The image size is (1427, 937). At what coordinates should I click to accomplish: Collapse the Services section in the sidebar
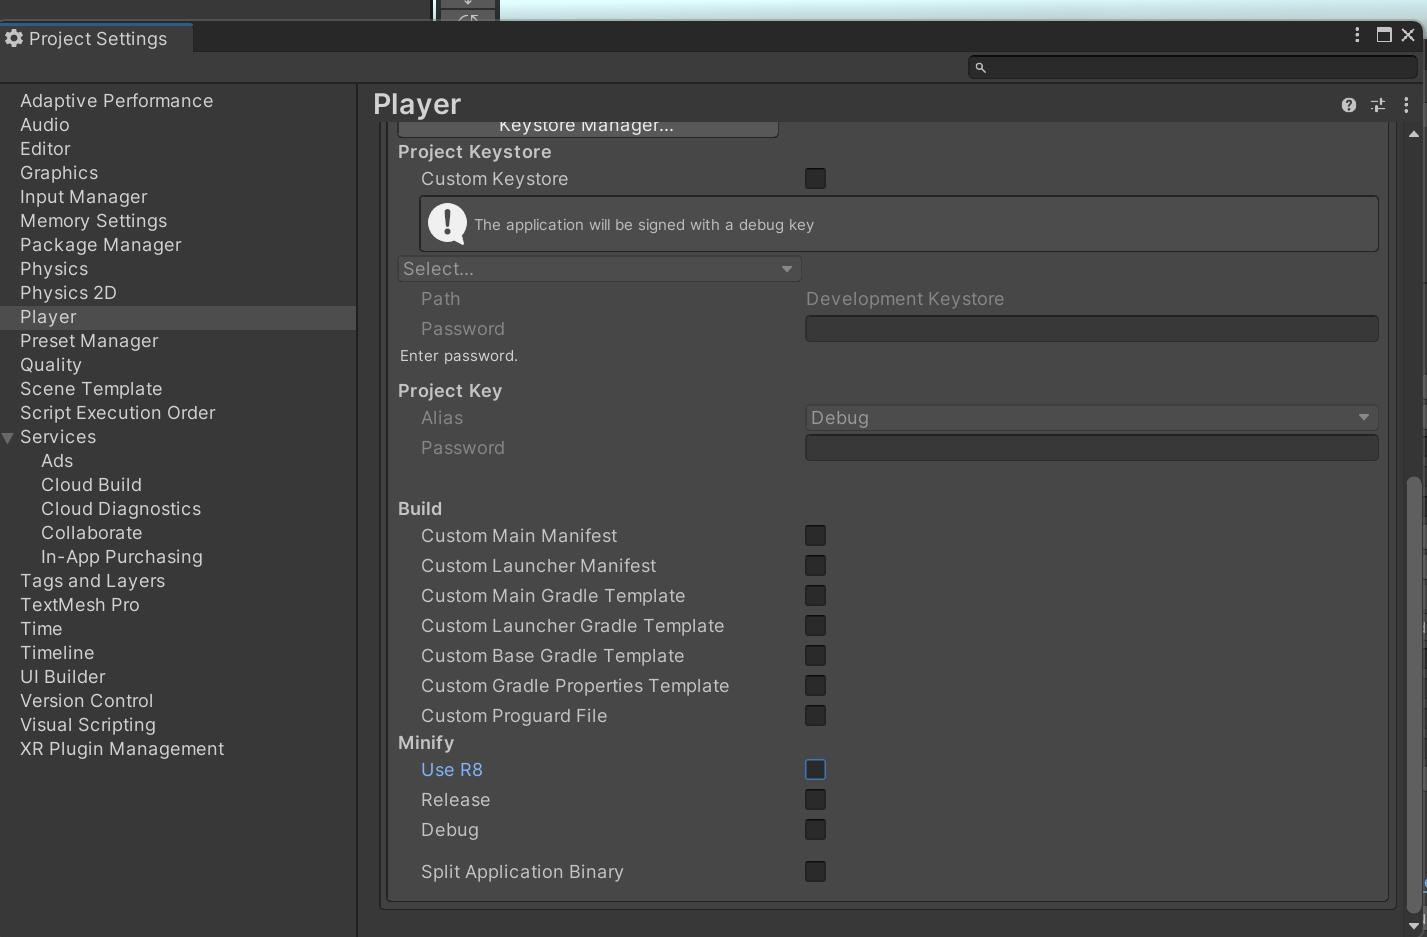(8, 437)
